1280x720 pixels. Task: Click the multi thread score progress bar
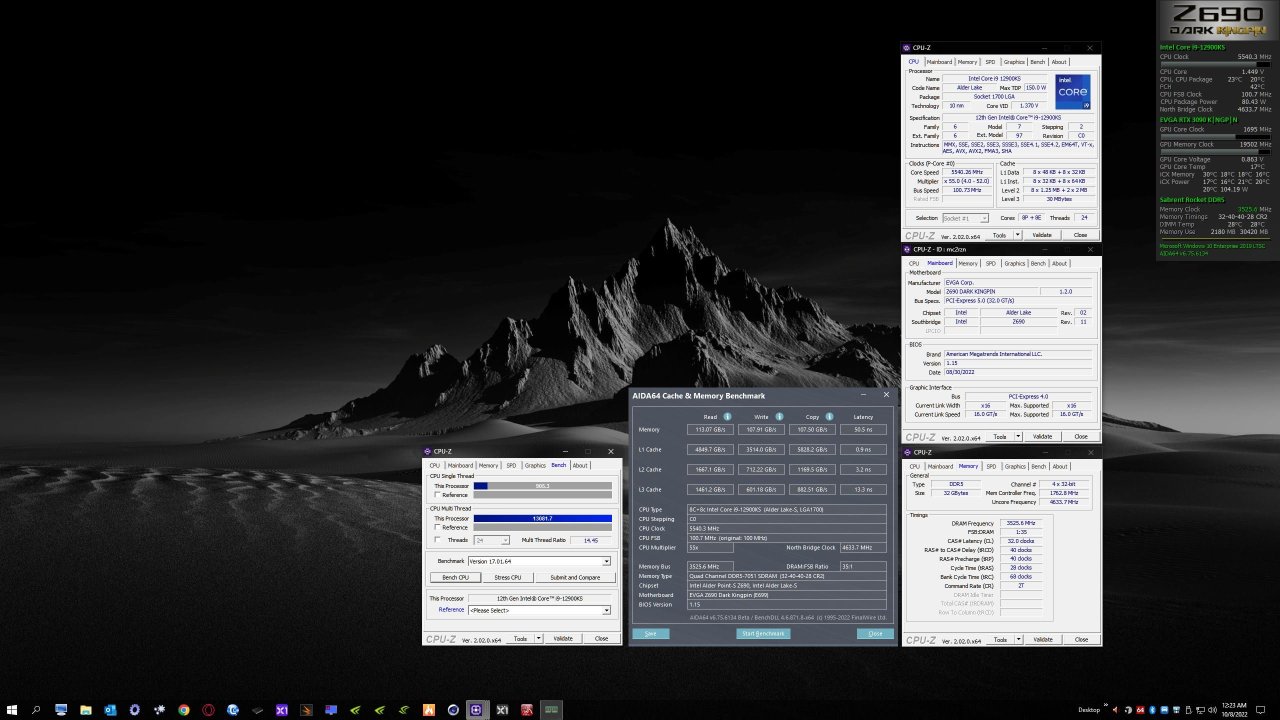pos(542,518)
